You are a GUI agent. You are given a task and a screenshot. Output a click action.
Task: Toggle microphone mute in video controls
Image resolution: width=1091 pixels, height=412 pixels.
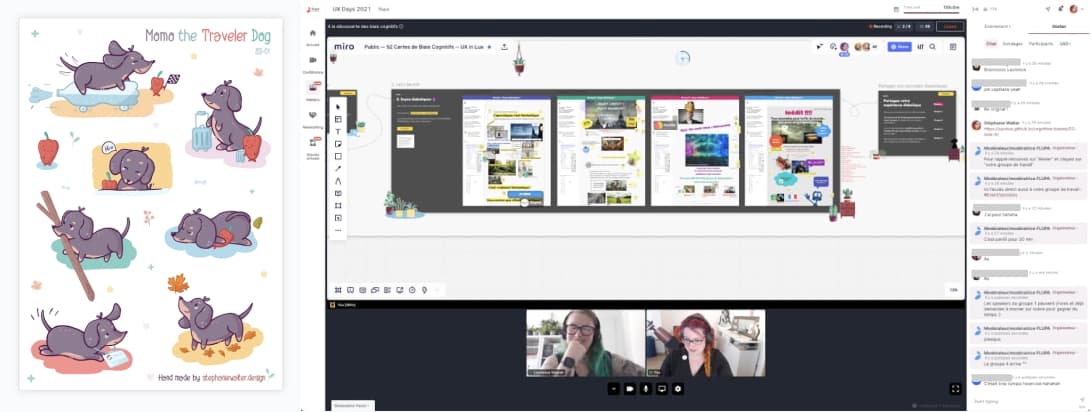tap(646, 389)
